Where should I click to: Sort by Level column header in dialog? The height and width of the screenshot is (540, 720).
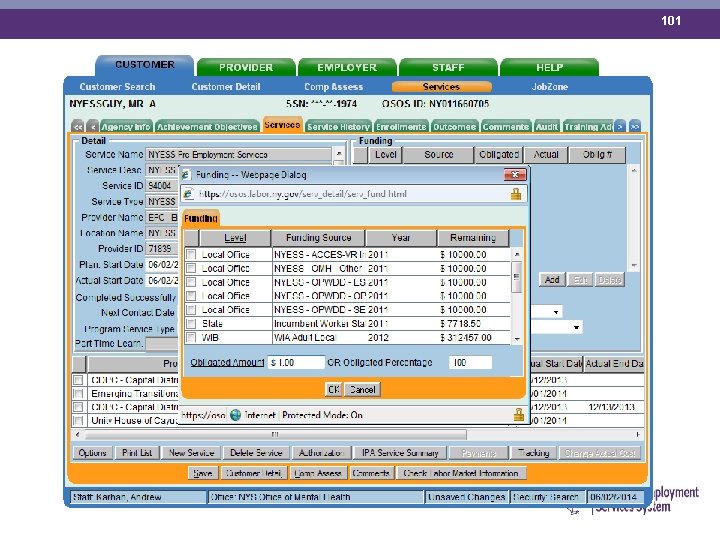click(235, 238)
